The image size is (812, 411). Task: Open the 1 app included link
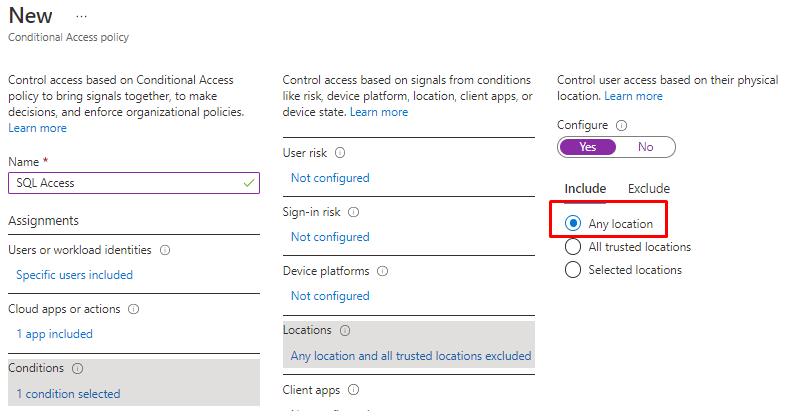(54, 334)
